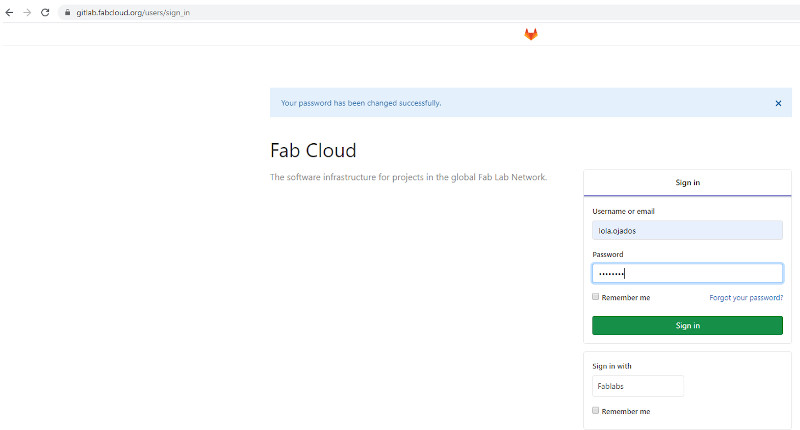Click the 'Password' label

608,254
